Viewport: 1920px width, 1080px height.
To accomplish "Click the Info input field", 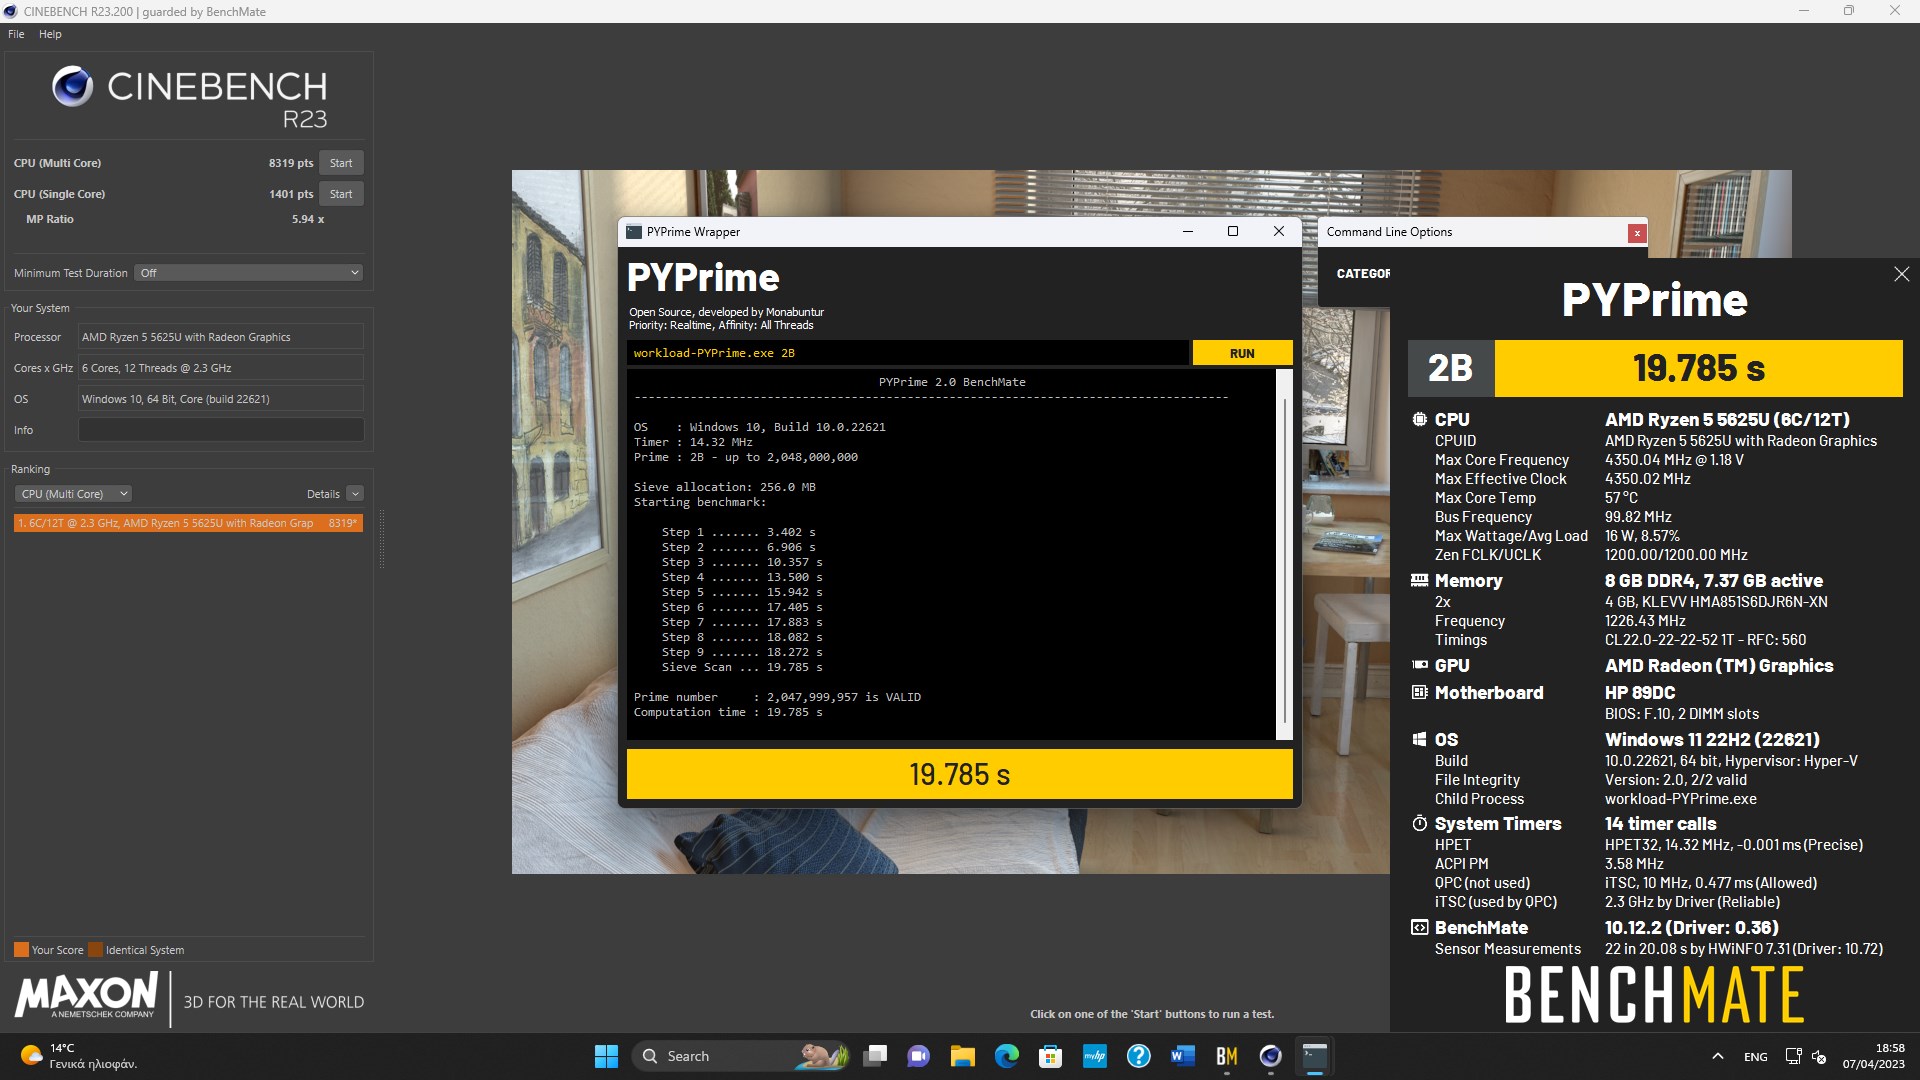I will point(221,430).
